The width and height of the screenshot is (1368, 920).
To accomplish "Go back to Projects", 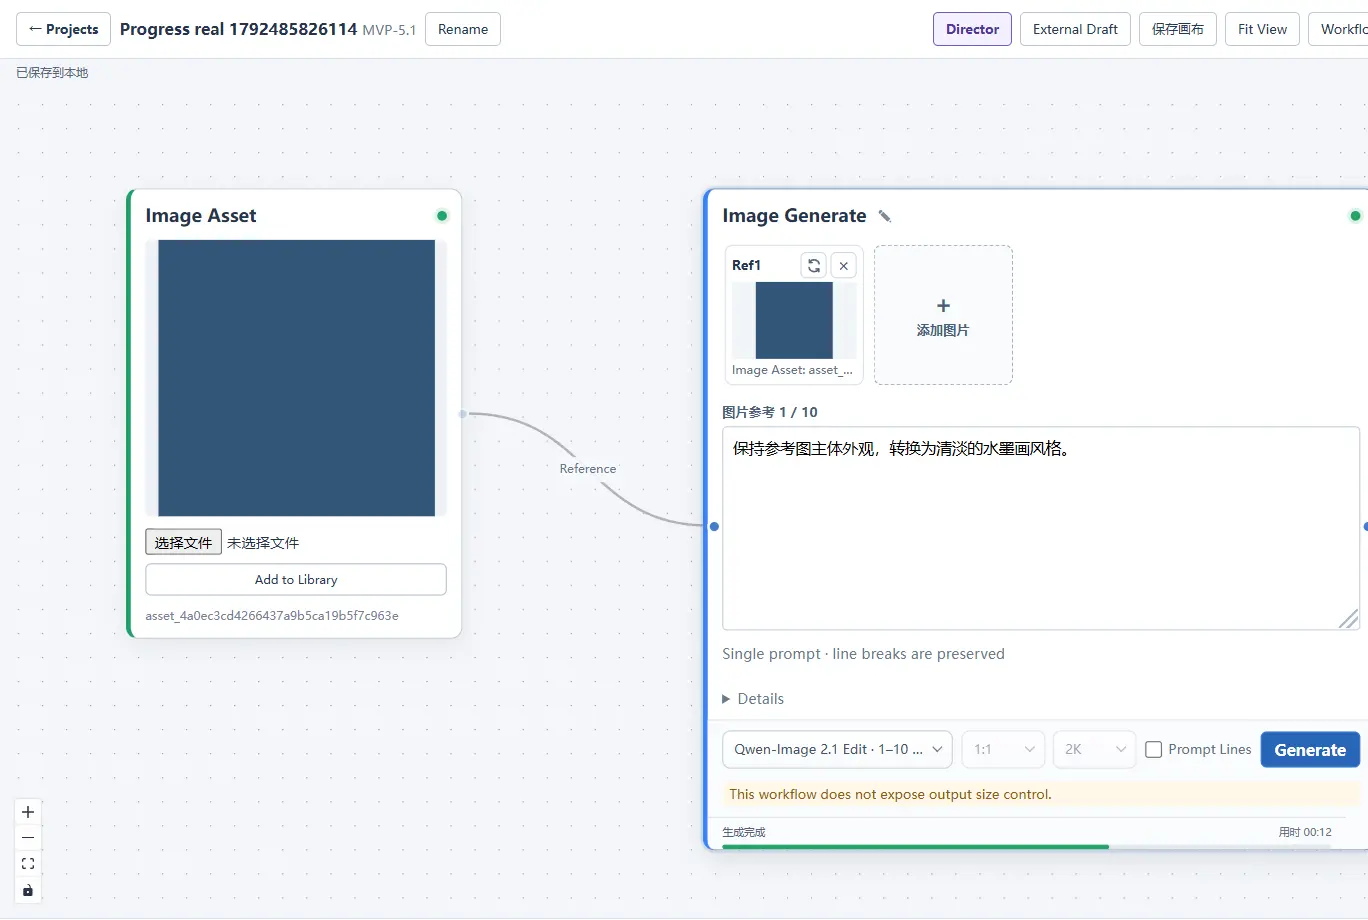I will [x=64, y=29].
